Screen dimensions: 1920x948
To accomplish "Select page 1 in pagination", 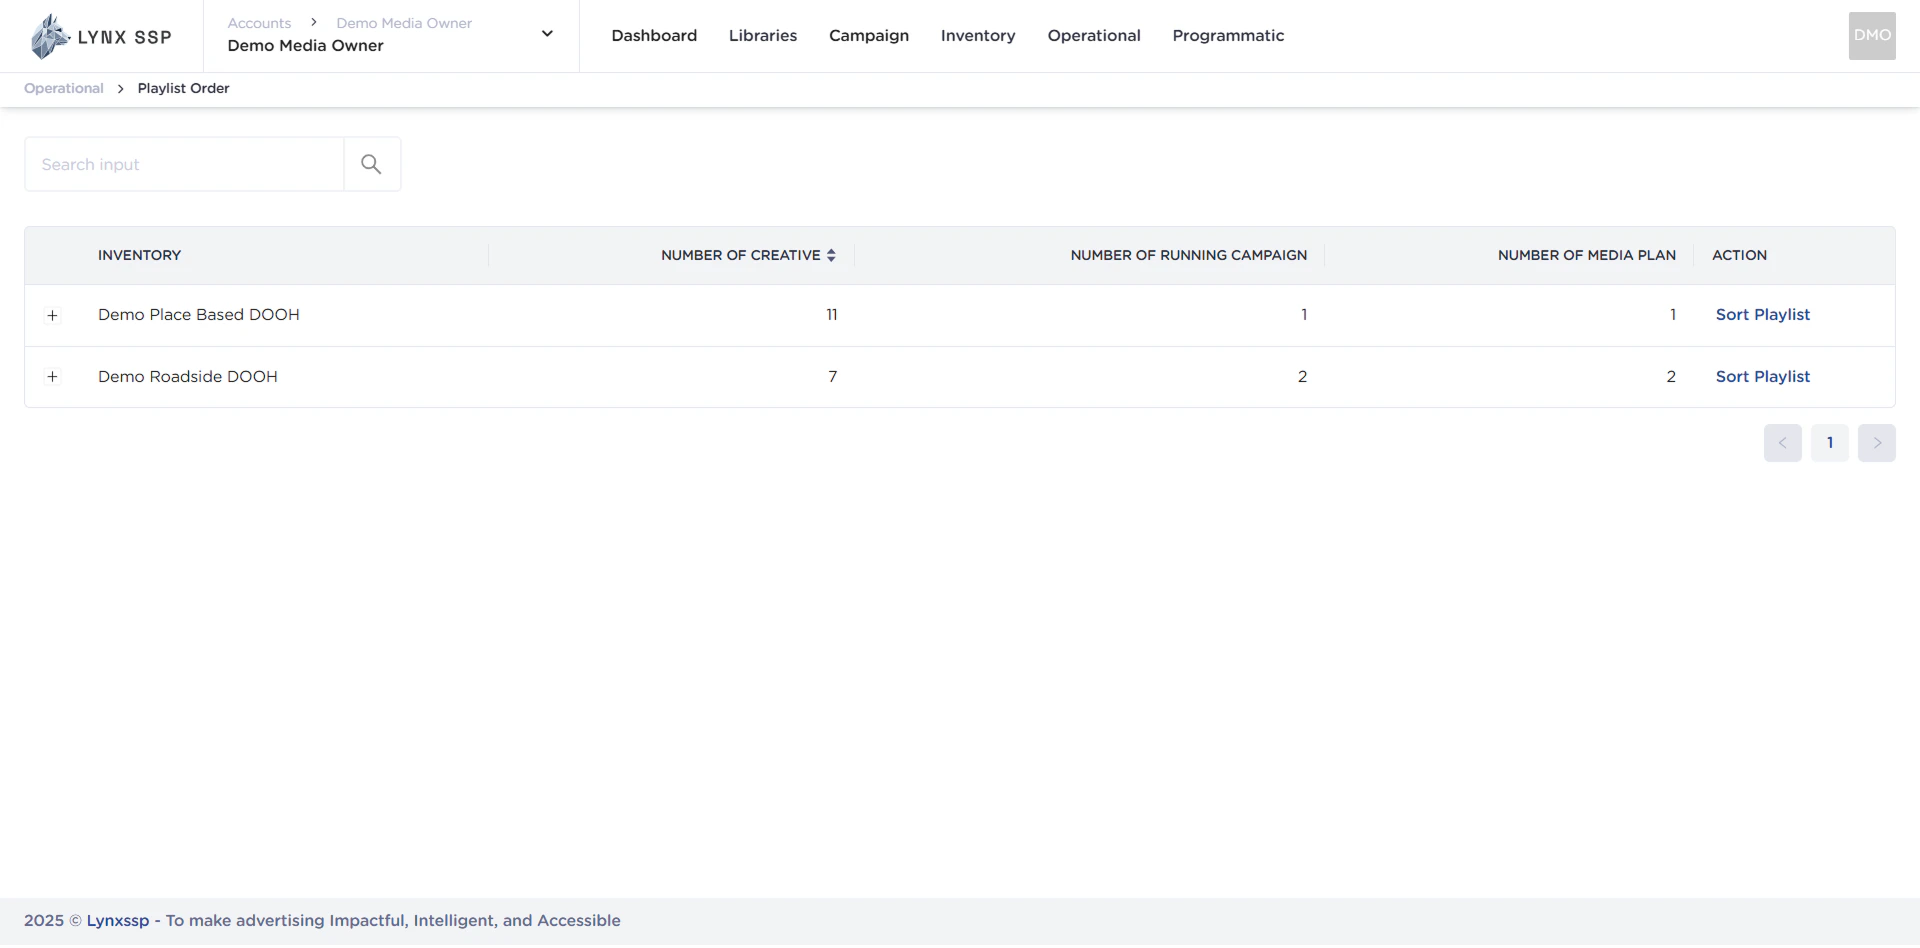I will 1830,442.
